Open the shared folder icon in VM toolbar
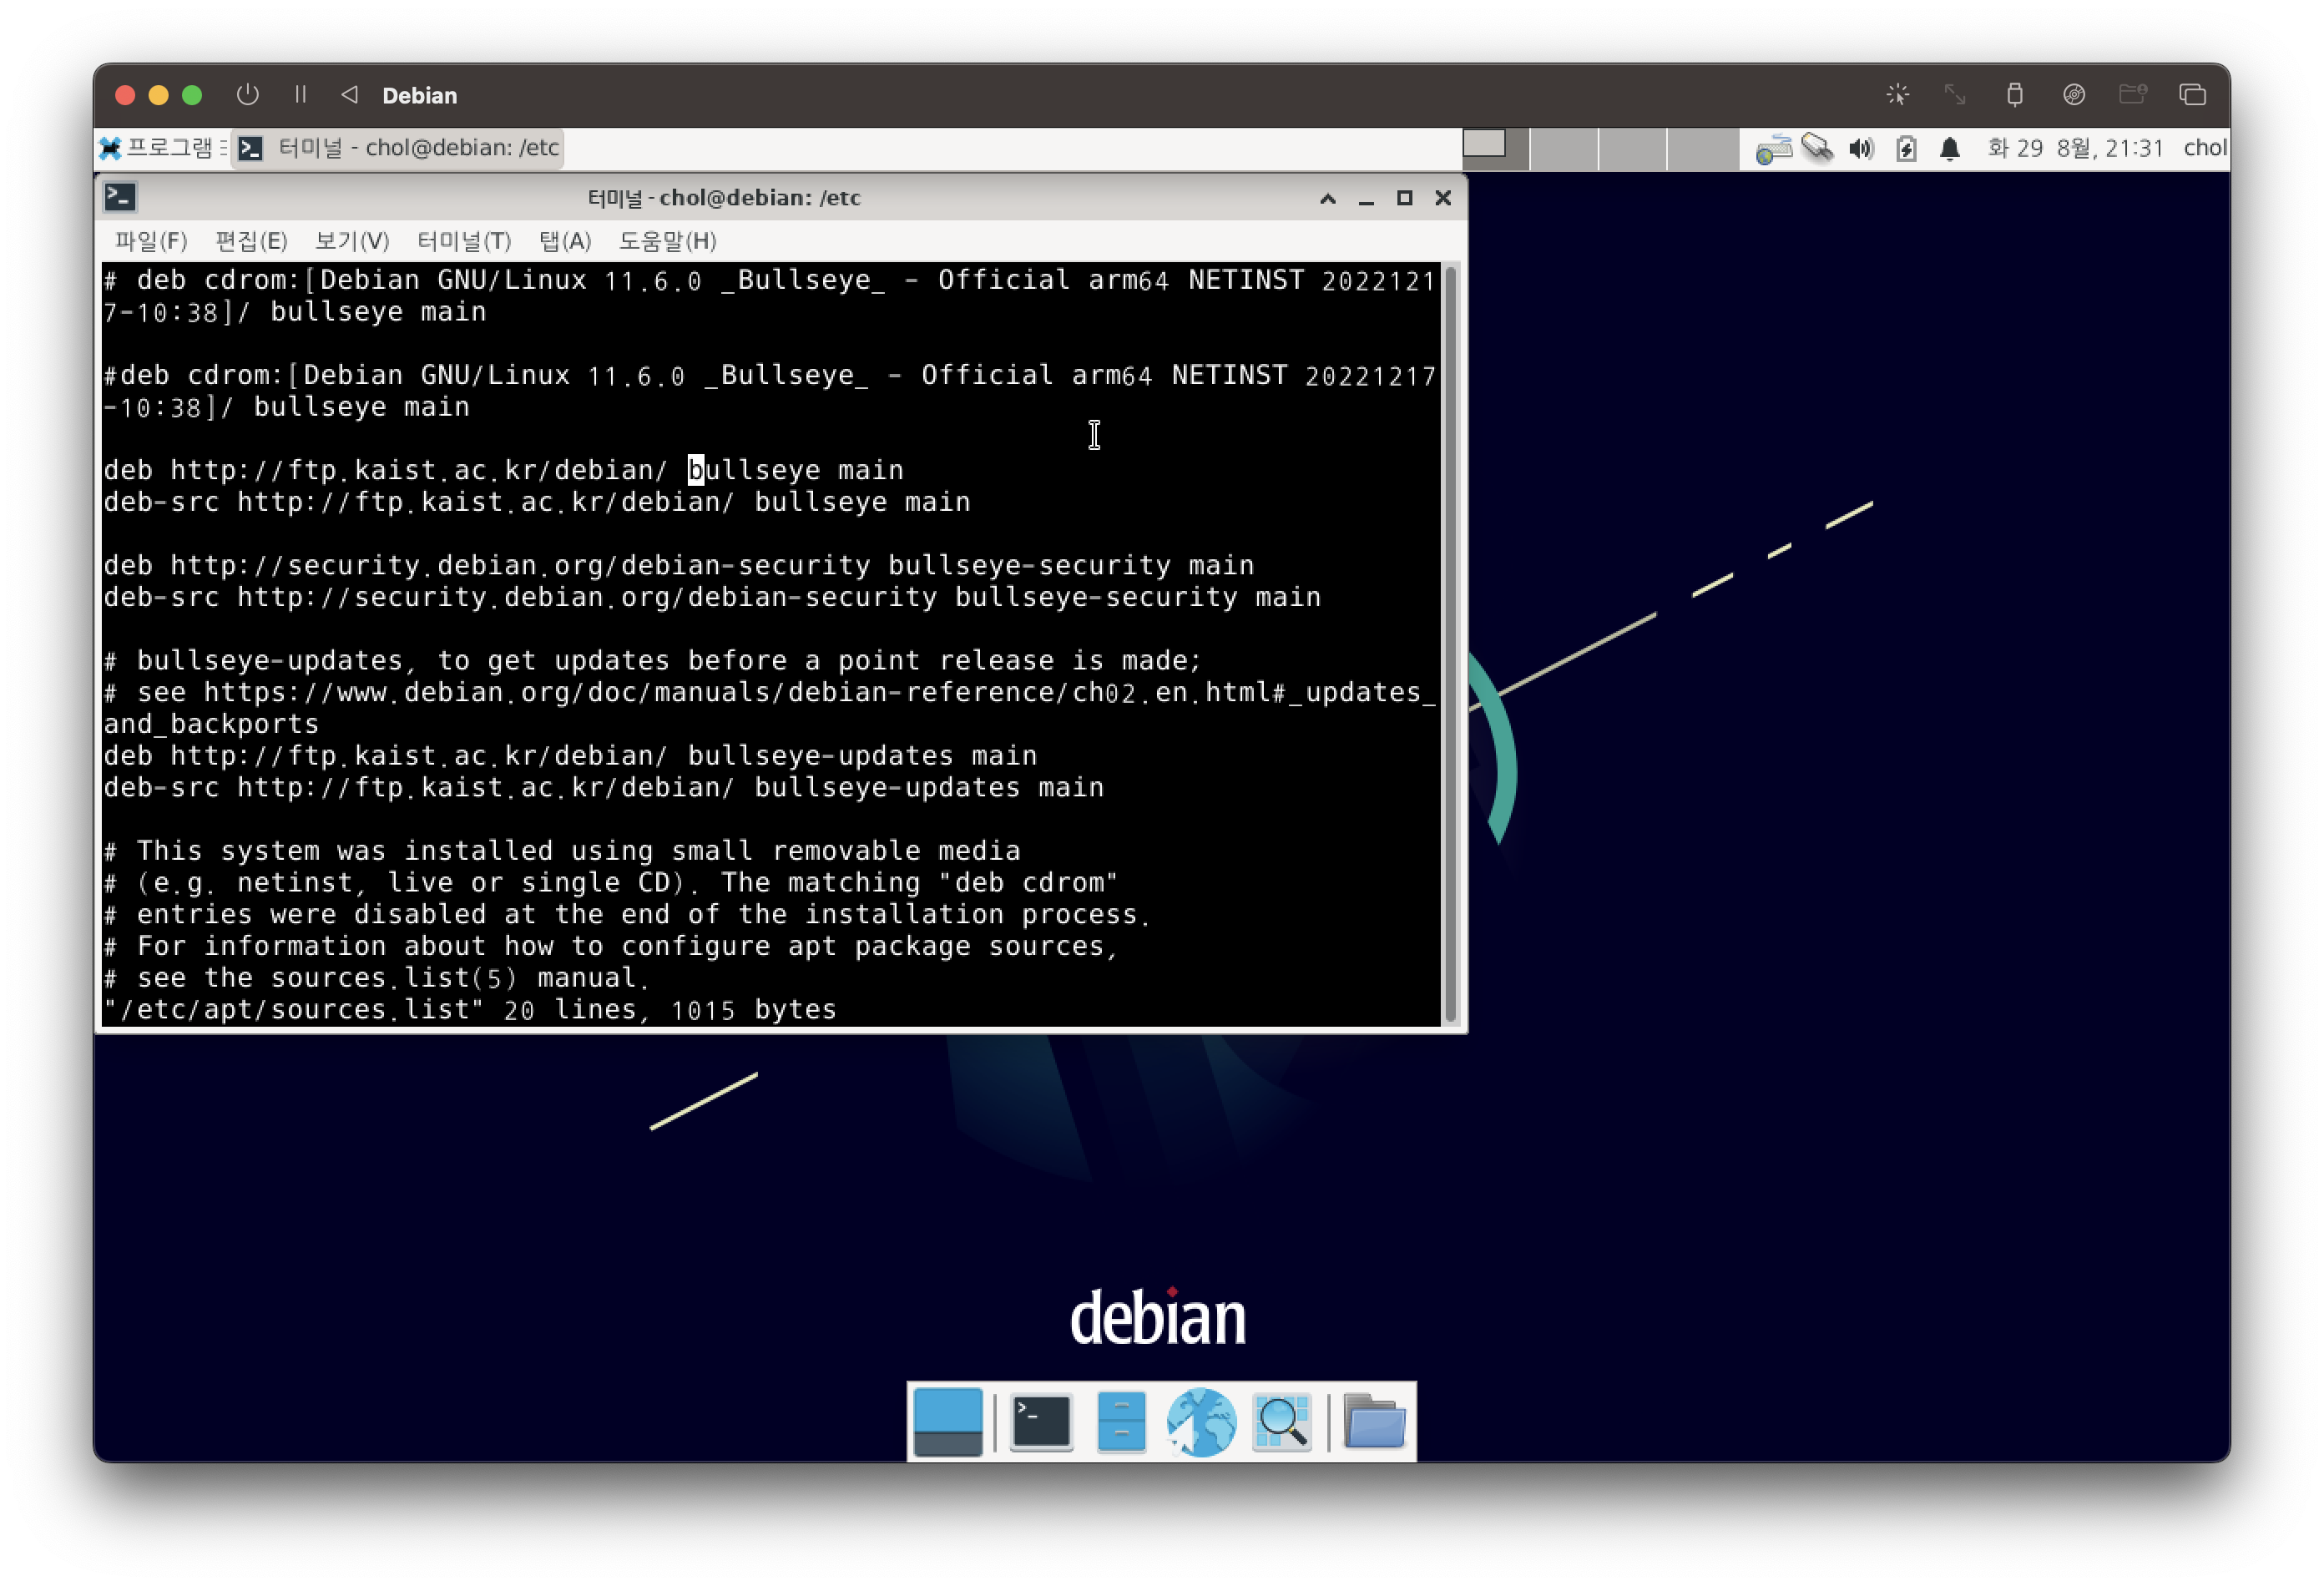Viewport: 2324px width, 1586px height. coord(2133,95)
